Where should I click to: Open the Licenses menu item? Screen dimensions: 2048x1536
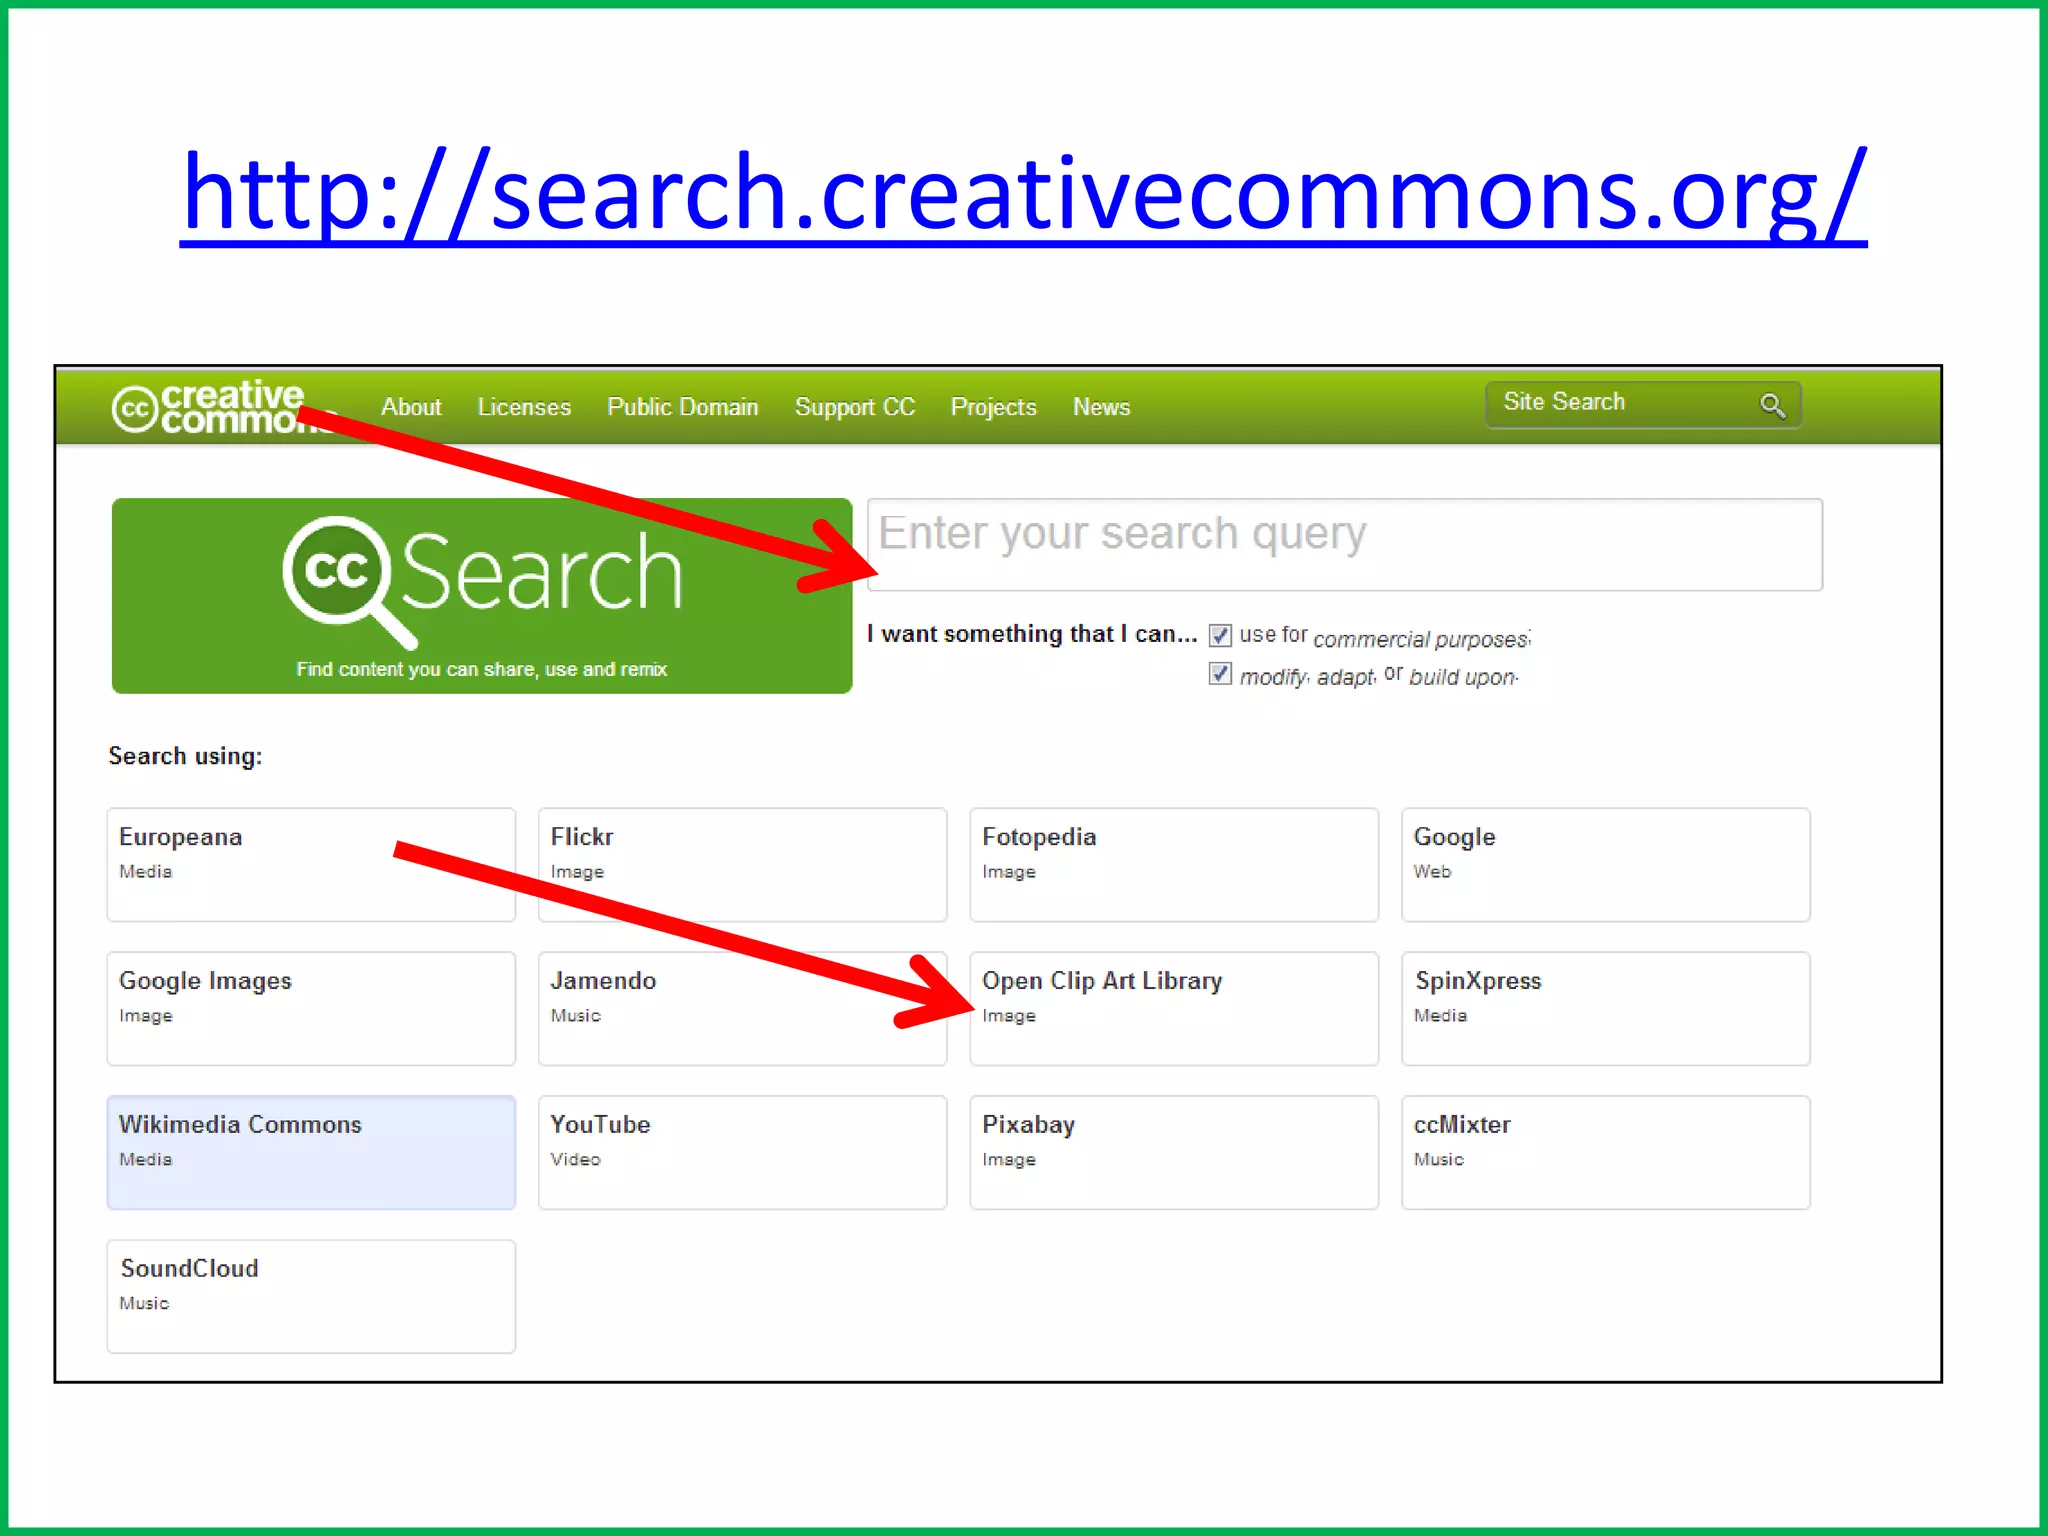coord(524,407)
